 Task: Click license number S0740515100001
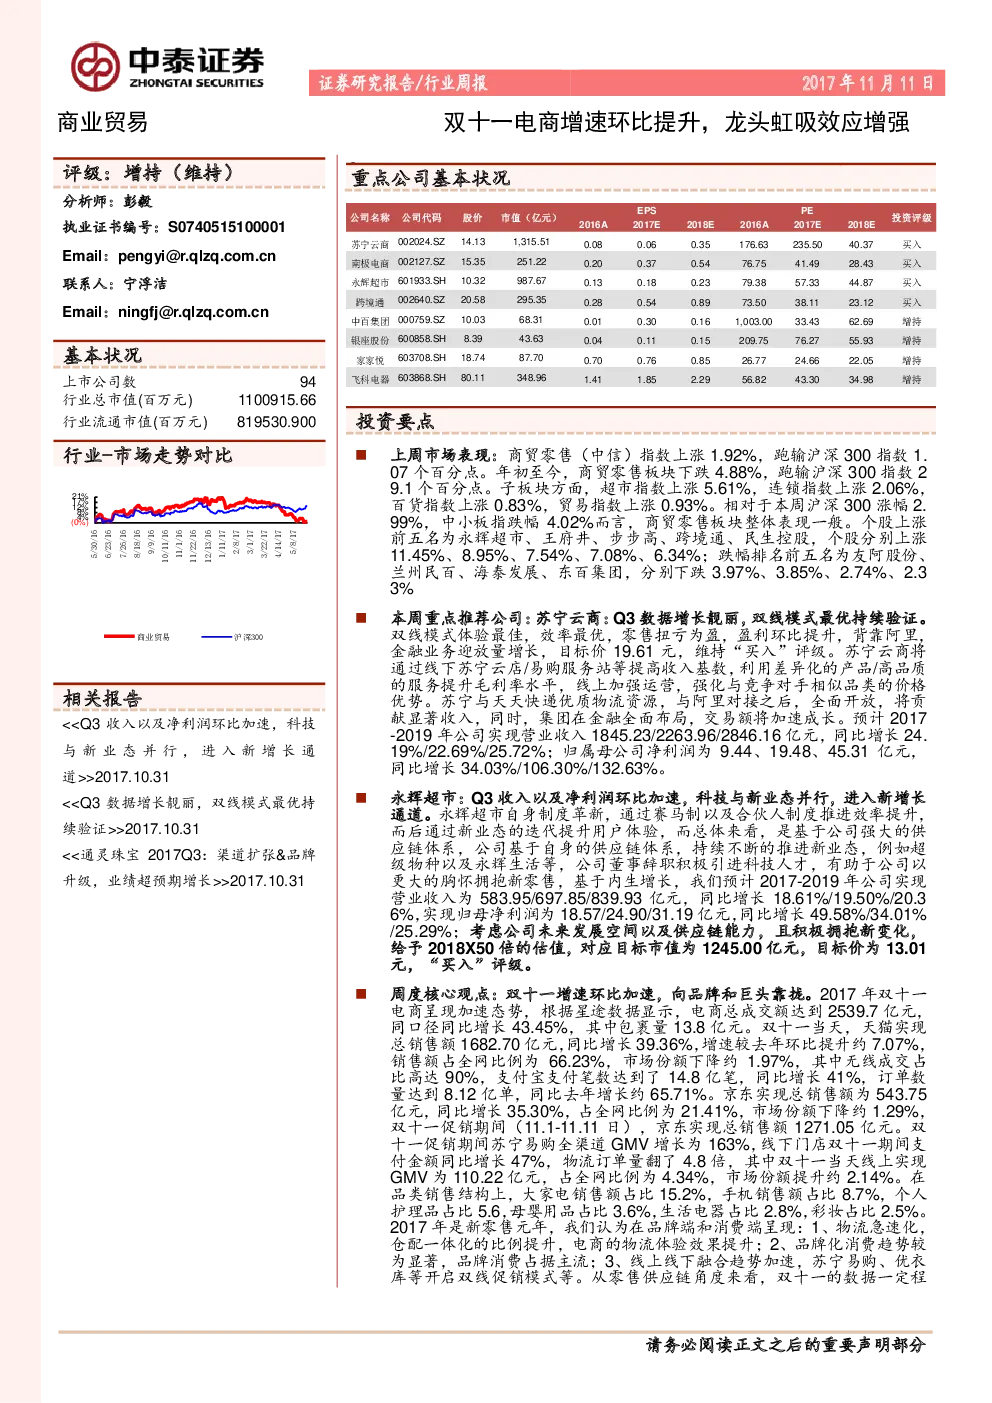tap(227, 227)
